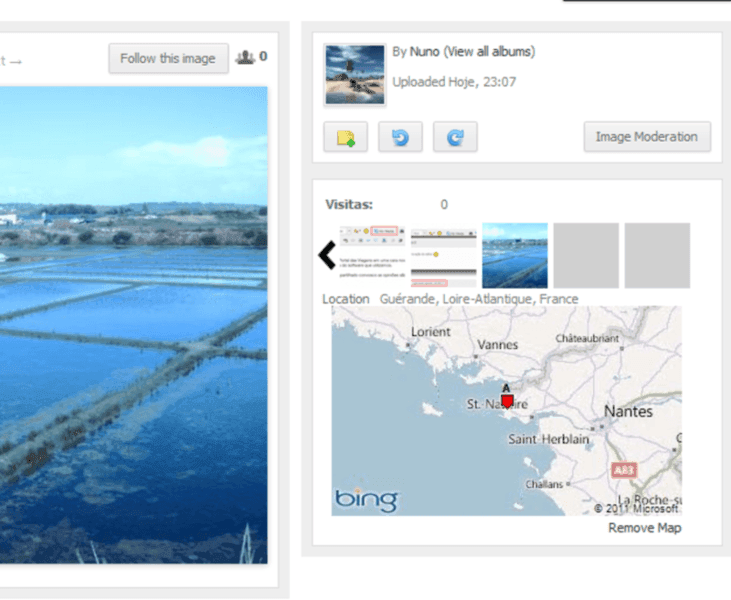Screen dimensions: 731x600
Task: Open Guérande, Loire-Atlantique, France location link
Action: [x=479, y=299]
